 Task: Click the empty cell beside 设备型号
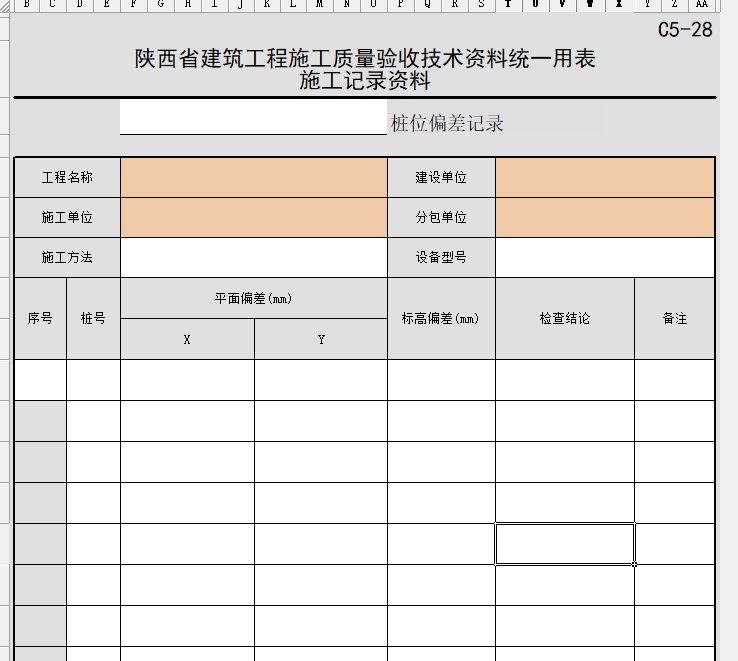pos(605,257)
